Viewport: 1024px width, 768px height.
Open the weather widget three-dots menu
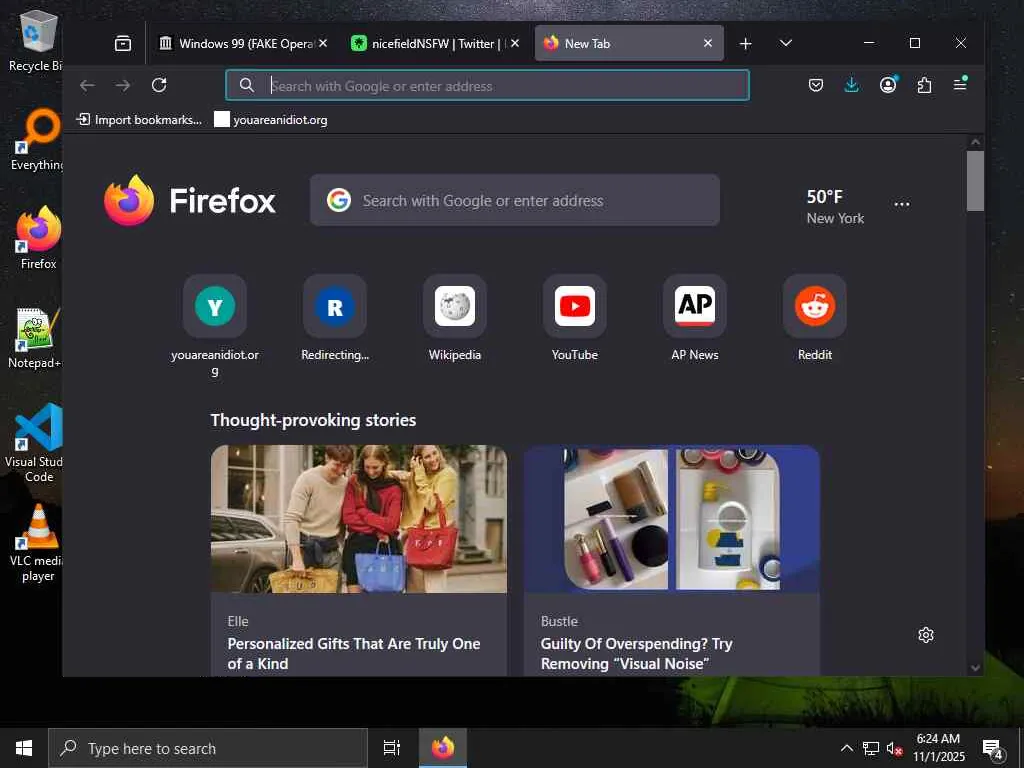point(902,204)
